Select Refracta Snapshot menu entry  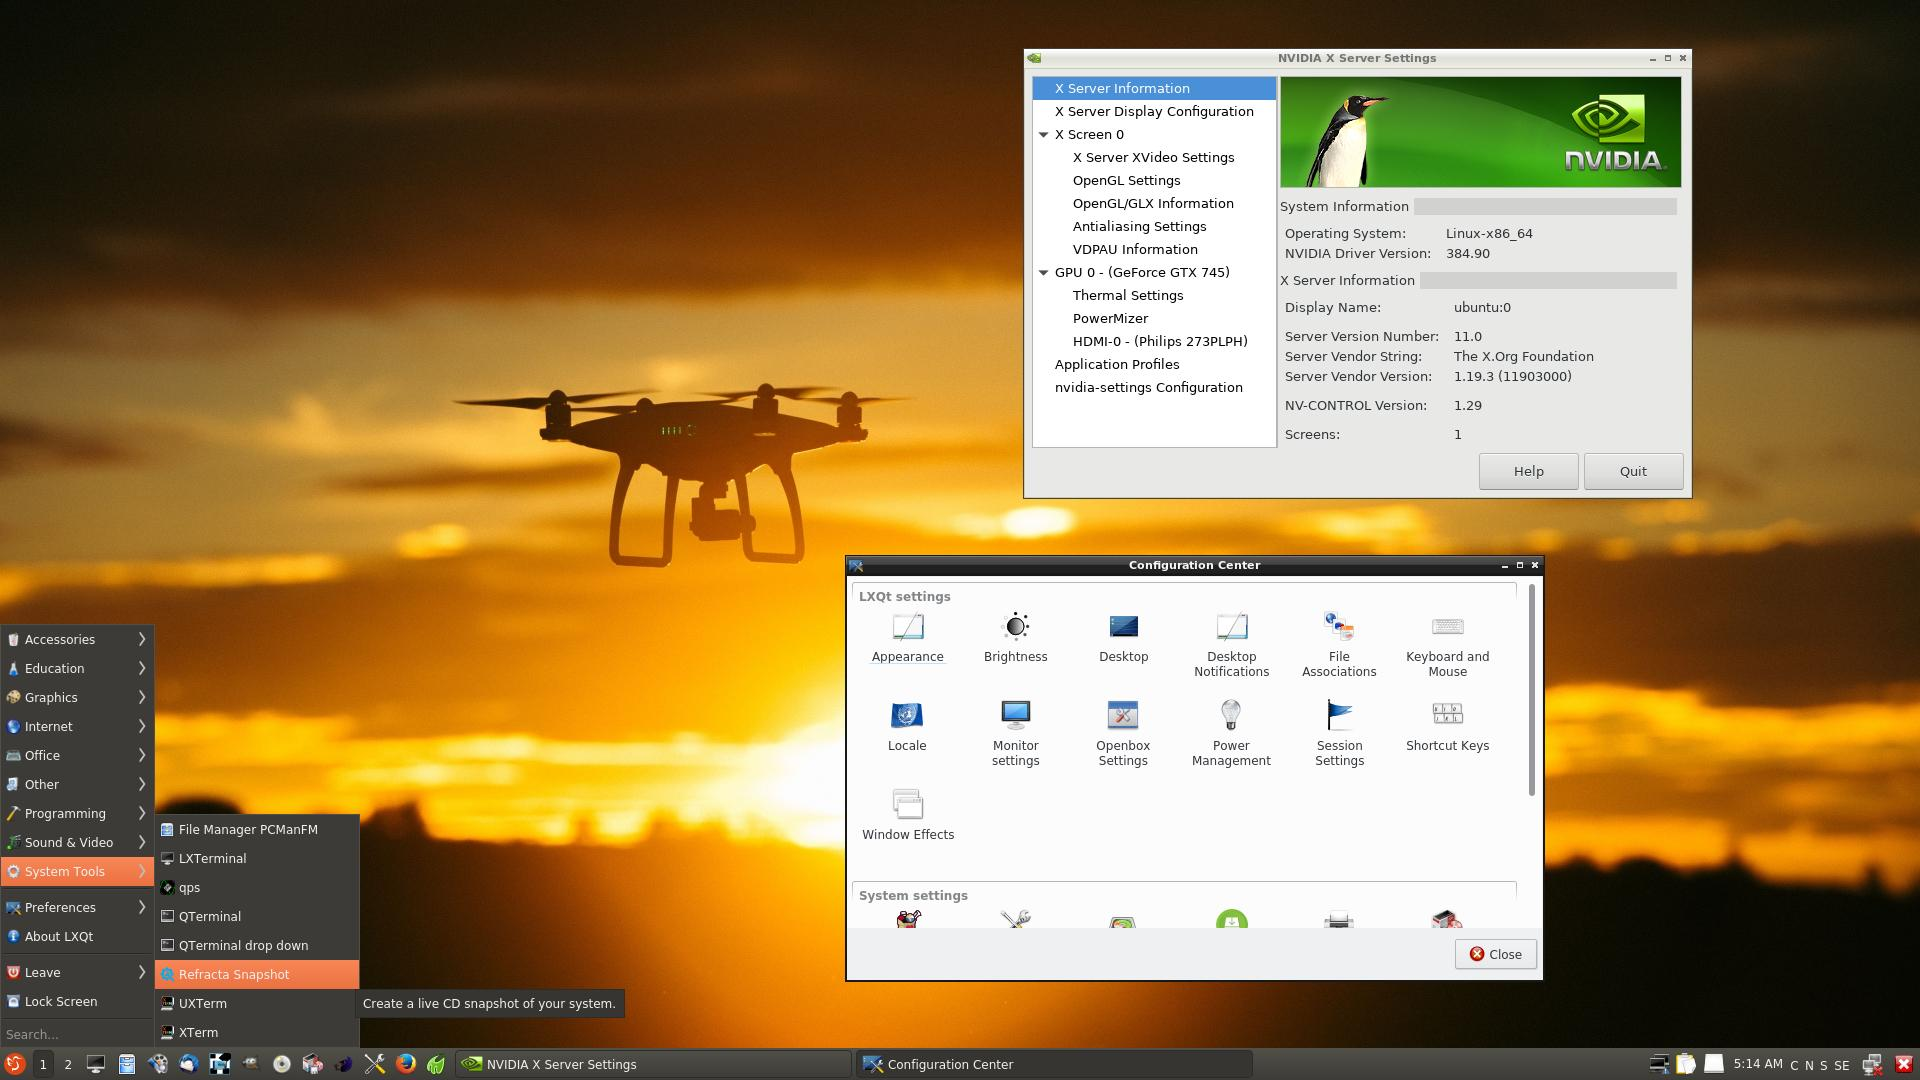tap(257, 974)
